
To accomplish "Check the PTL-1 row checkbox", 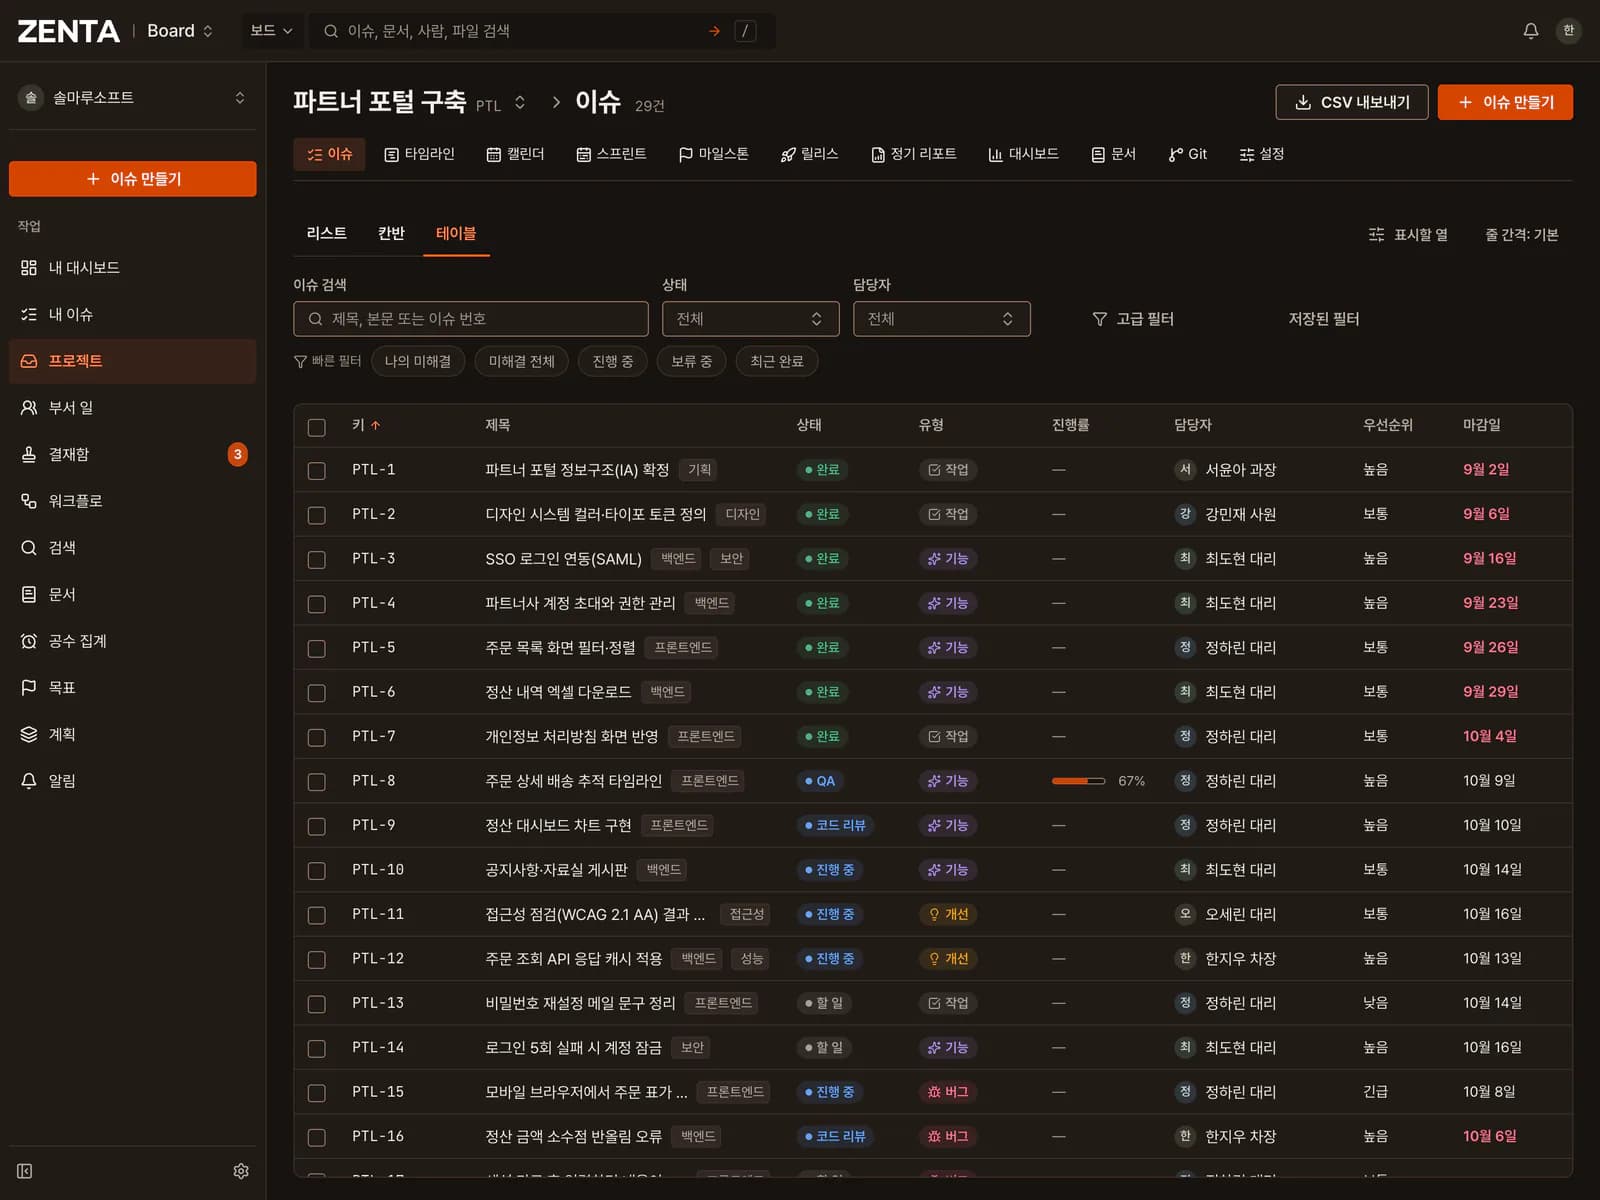I will [317, 471].
